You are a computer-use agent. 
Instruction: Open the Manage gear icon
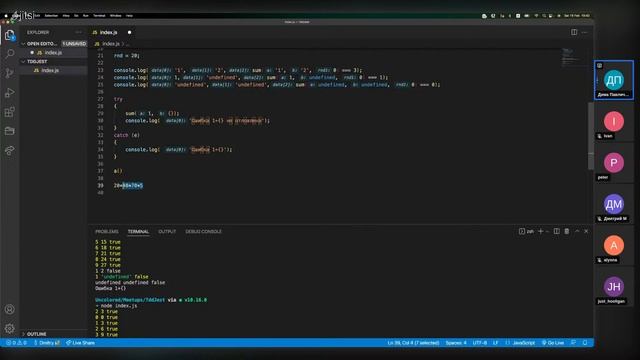click(x=10, y=328)
